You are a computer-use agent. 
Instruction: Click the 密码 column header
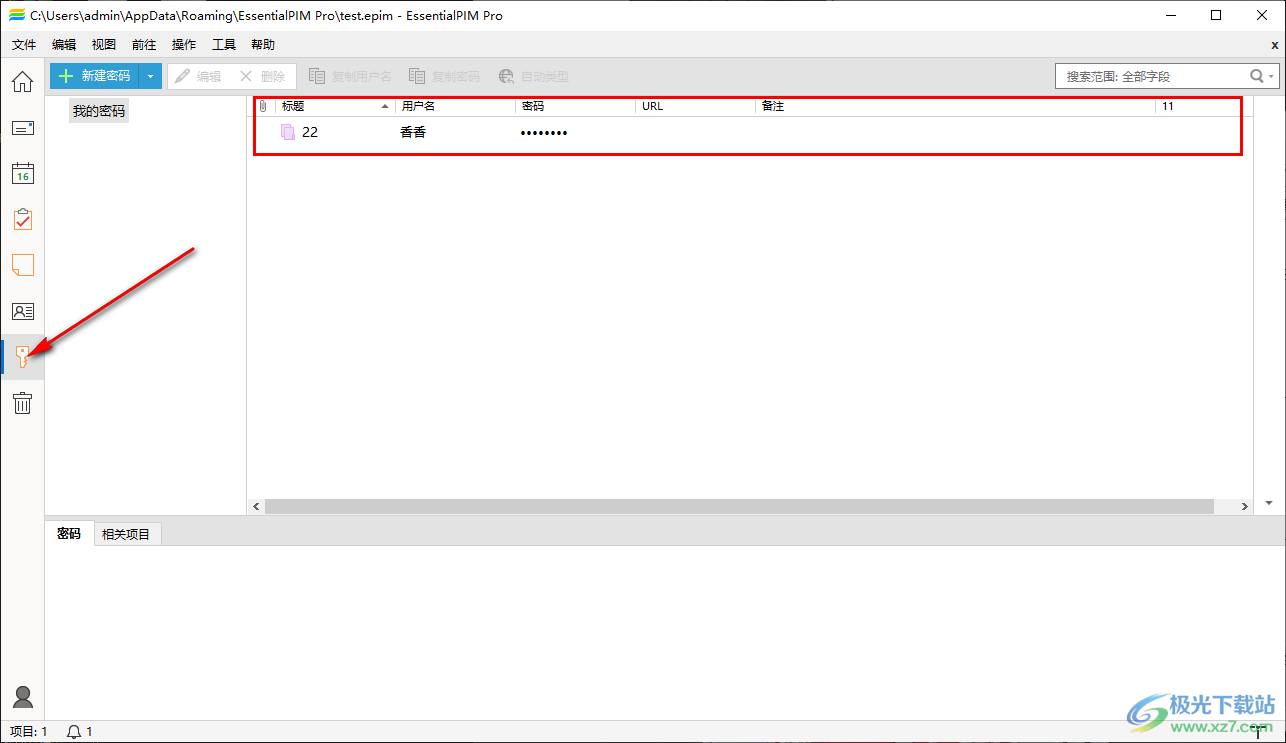pos(576,106)
